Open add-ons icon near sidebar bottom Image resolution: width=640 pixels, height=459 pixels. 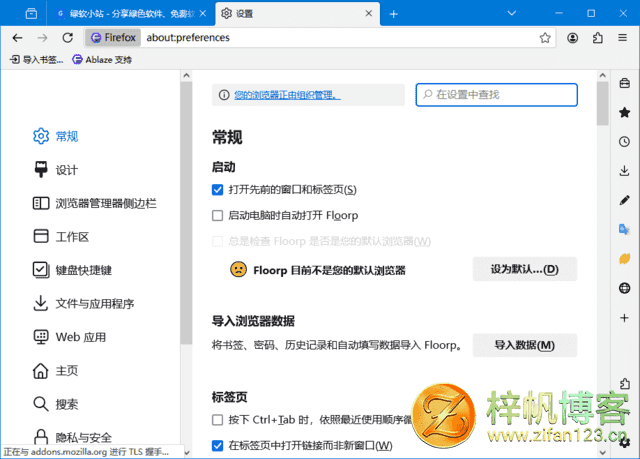point(624,384)
